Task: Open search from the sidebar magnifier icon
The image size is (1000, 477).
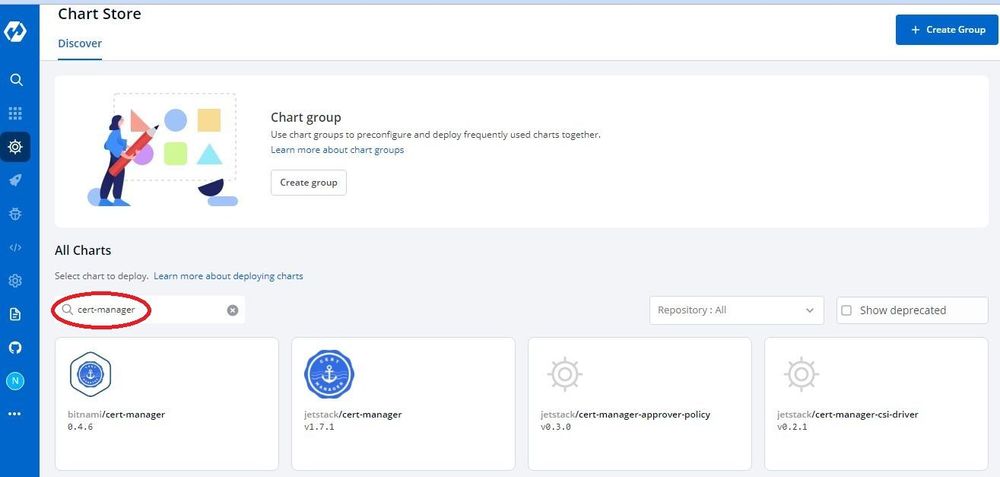Action: [x=16, y=80]
